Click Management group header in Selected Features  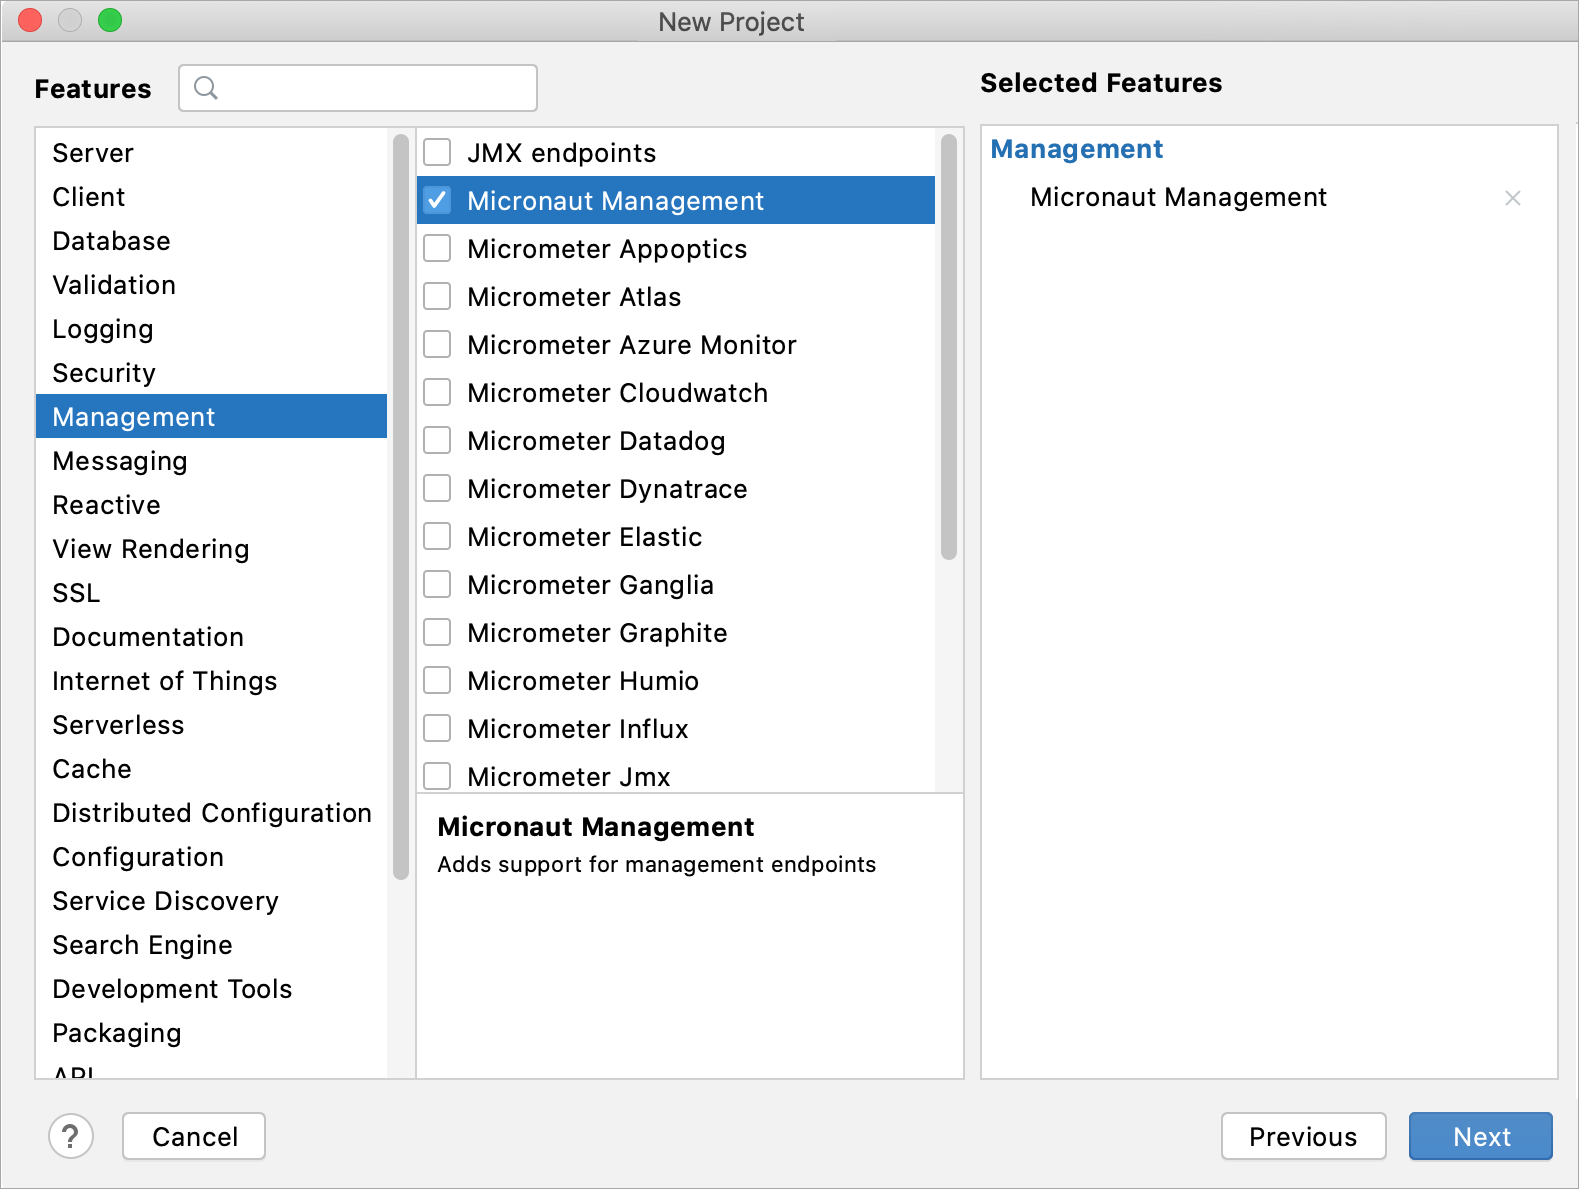point(1076,149)
